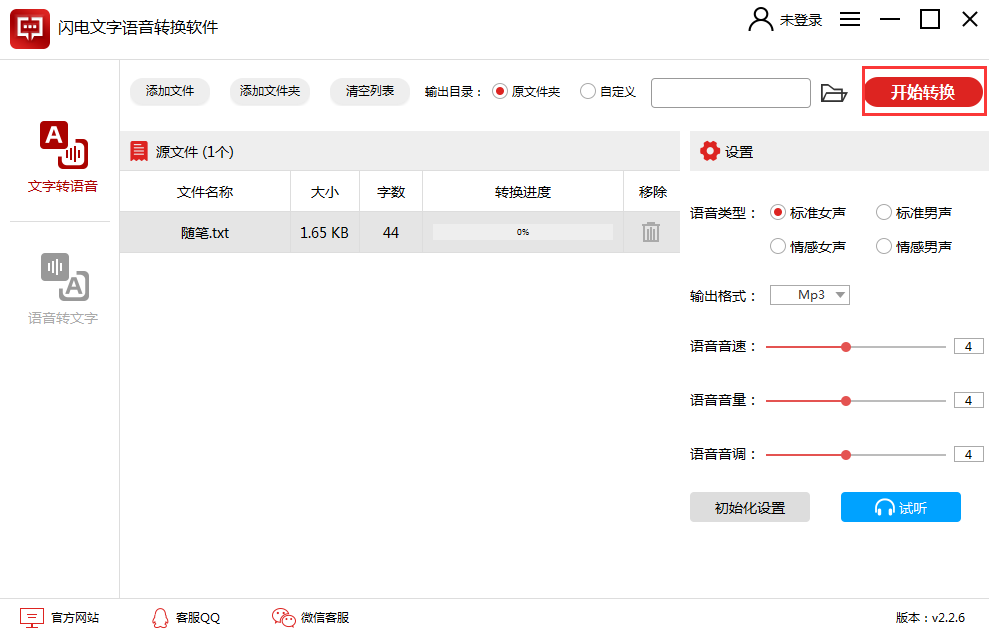Open 官方网站 from the footer
This screenshot has width=989, height=639.
click(x=59, y=617)
